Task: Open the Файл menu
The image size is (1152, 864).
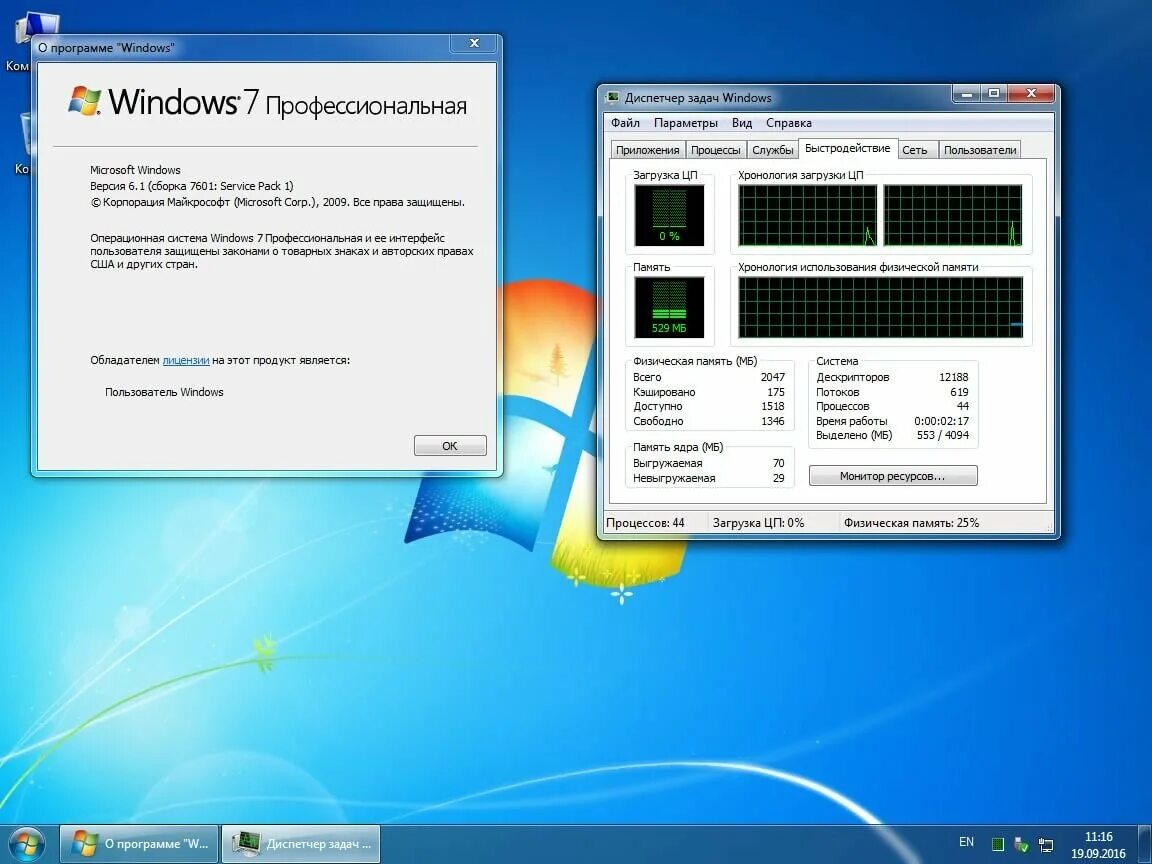Action: 625,123
